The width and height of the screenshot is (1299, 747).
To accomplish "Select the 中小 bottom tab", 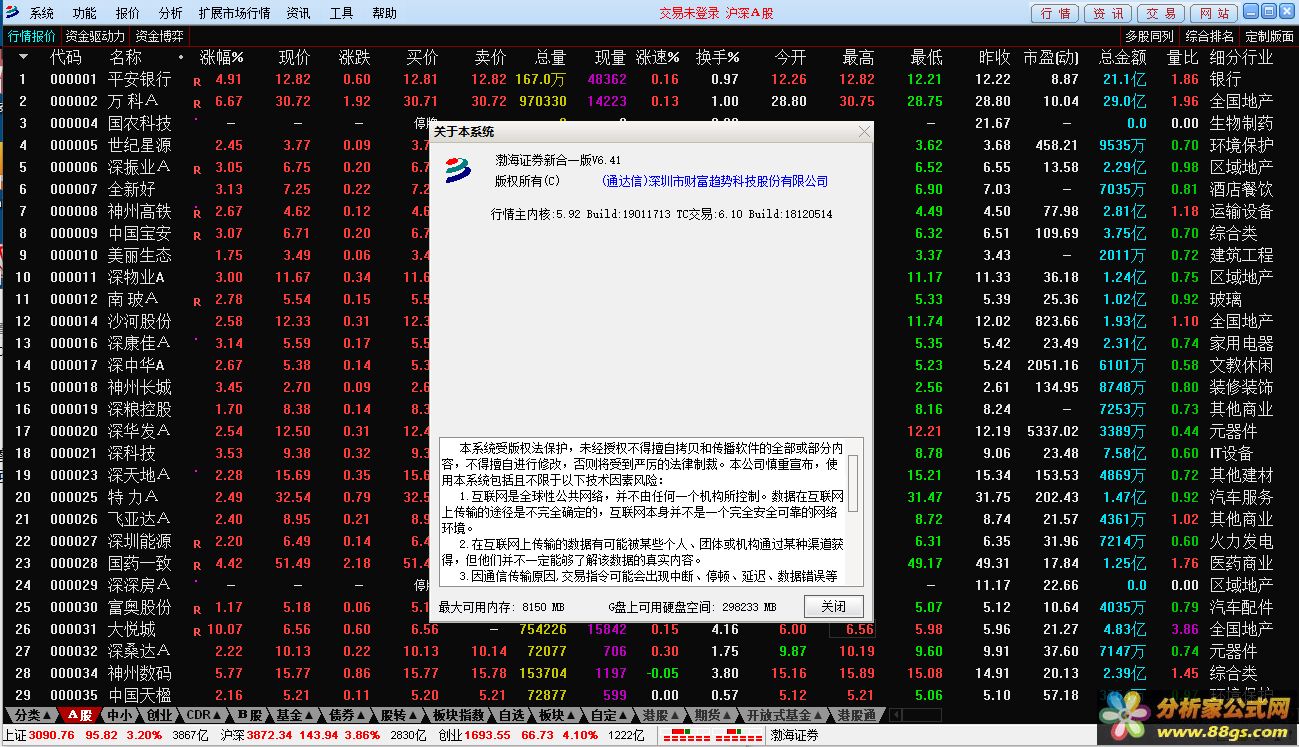I will [x=119, y=715].
